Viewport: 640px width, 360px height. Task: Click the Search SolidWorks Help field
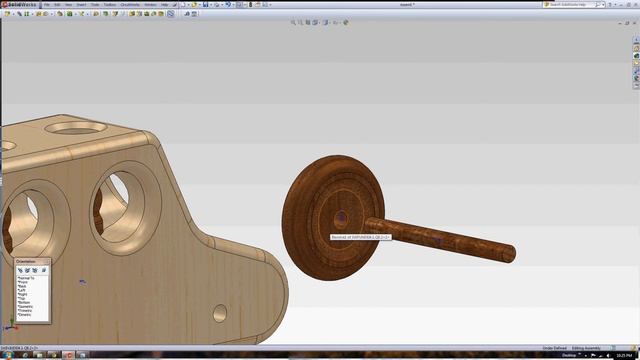[571, 4]
